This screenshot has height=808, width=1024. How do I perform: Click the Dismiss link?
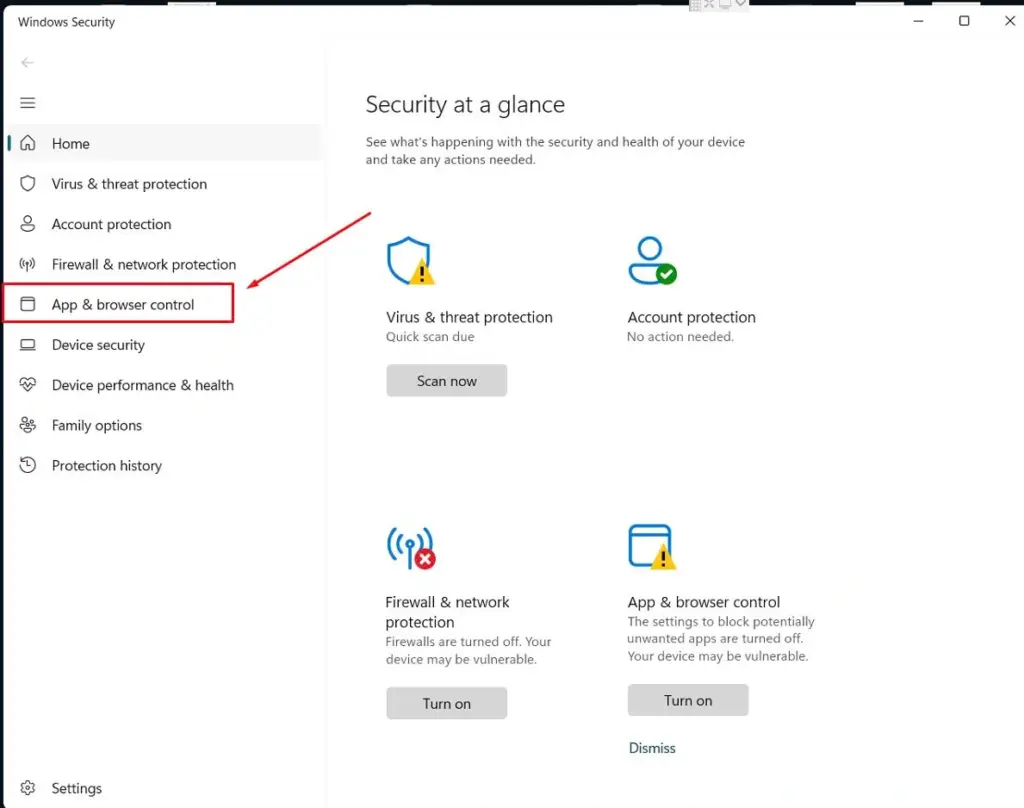click(x=652, y=748)
